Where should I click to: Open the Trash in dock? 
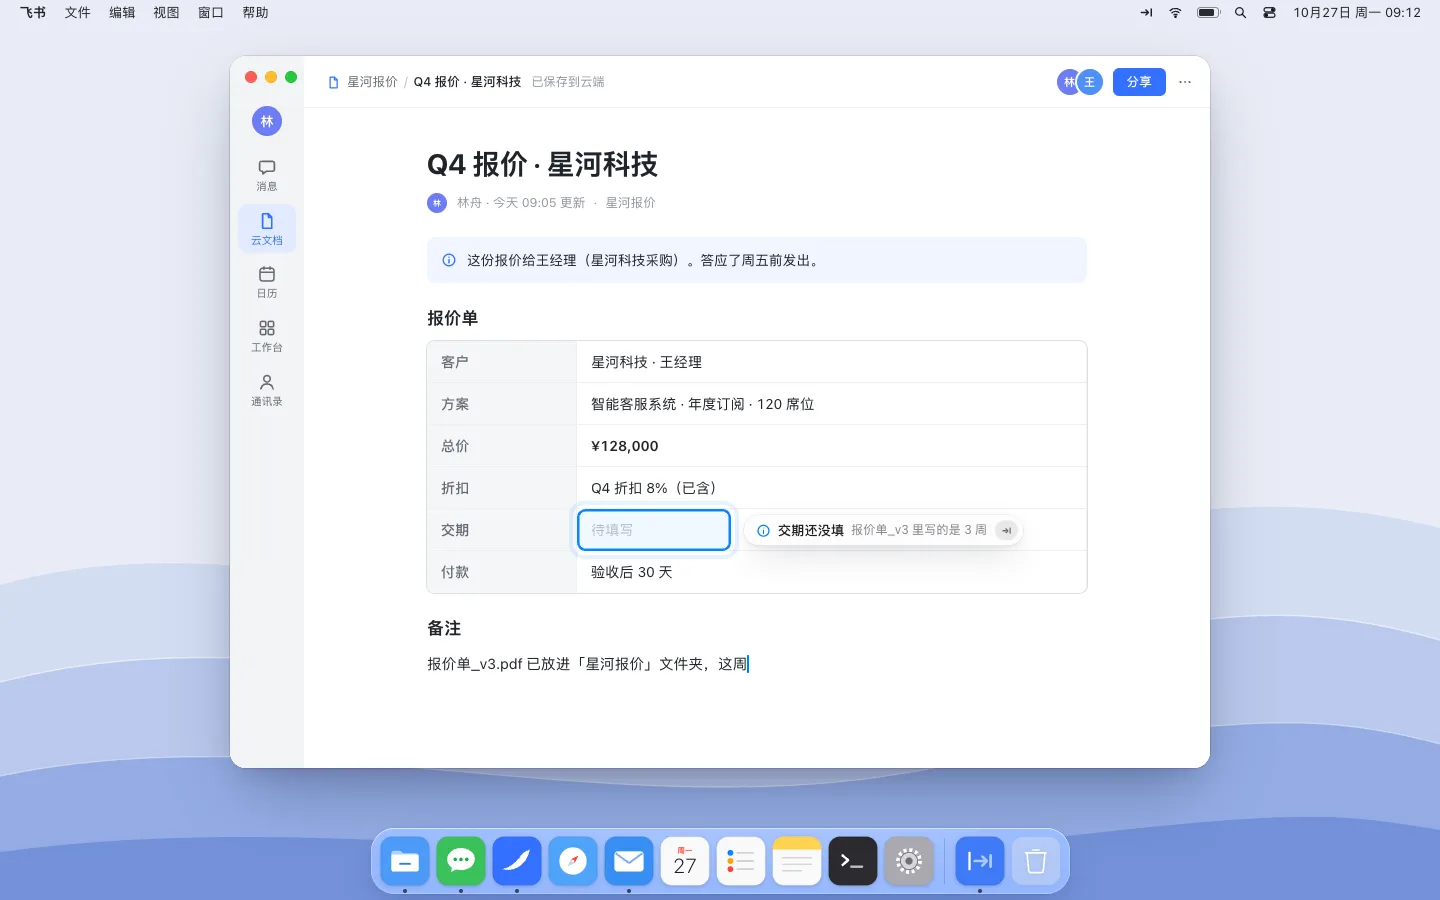point(1036,861)
